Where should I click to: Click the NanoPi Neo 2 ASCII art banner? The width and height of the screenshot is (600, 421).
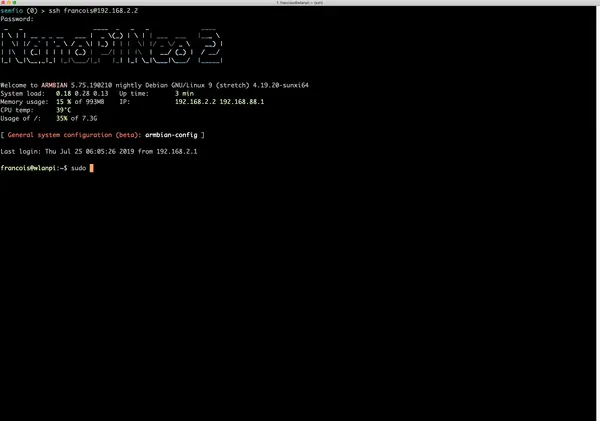[x=111, y=46]
